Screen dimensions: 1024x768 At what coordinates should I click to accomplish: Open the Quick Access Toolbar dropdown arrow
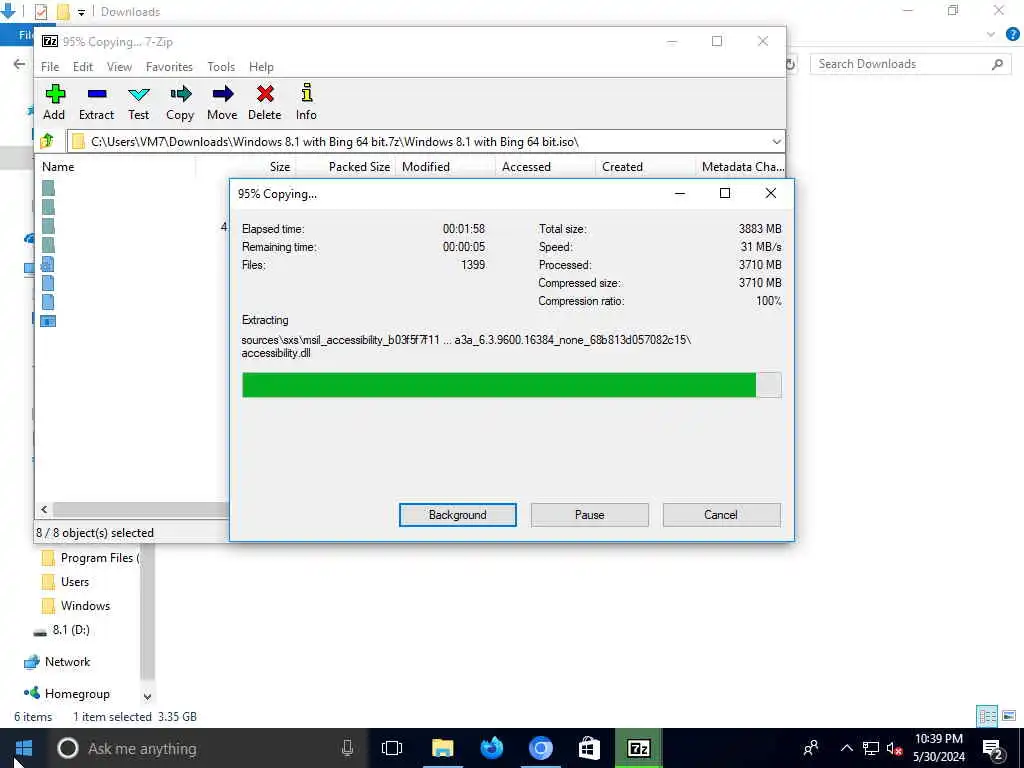81,12
